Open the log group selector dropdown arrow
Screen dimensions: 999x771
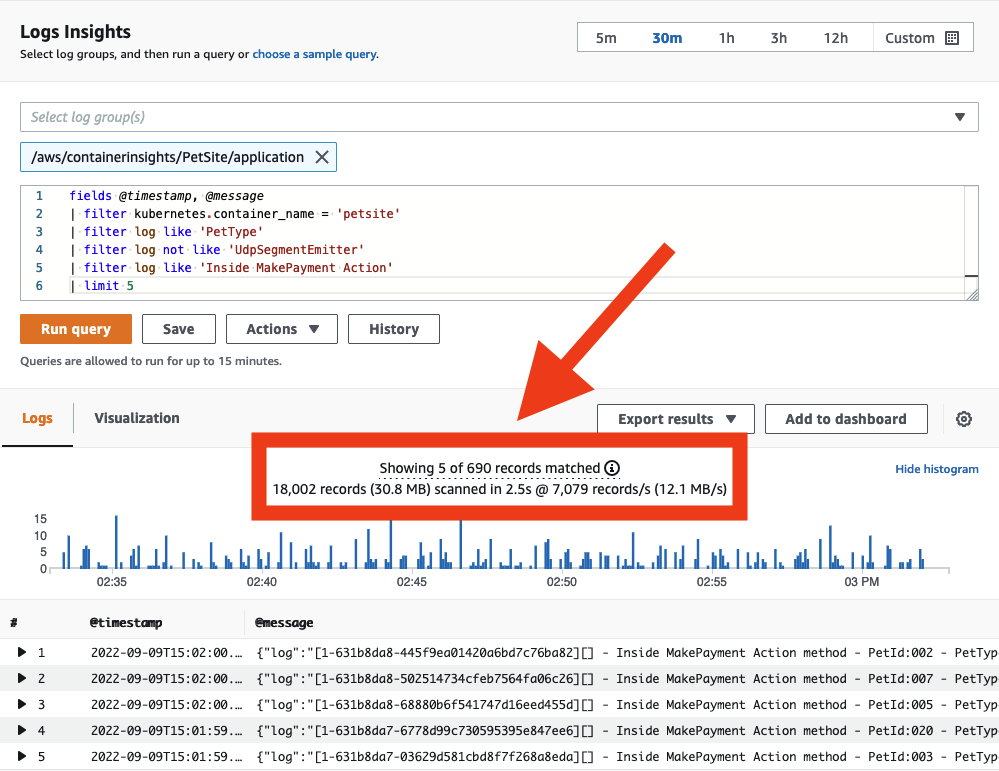(959, 117)
